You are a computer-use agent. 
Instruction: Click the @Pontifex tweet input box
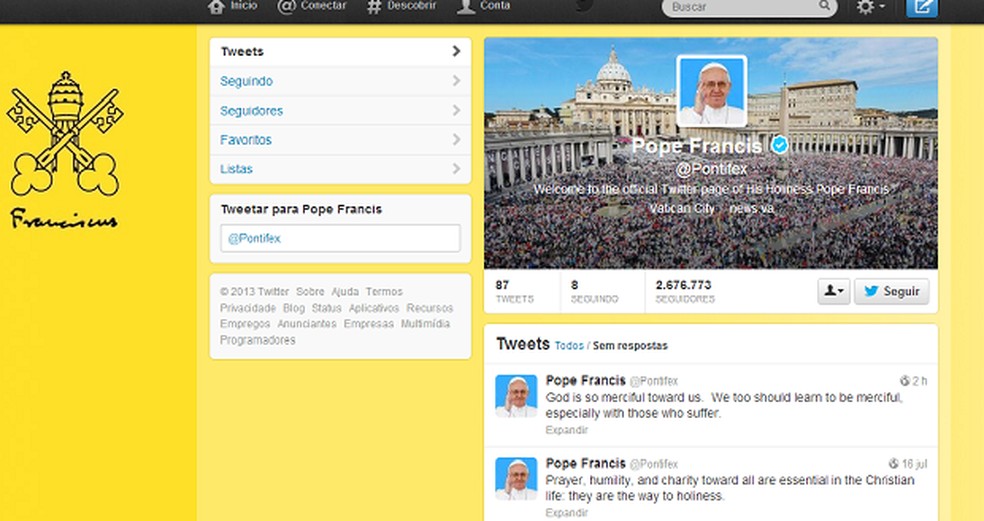click(340, 239)
